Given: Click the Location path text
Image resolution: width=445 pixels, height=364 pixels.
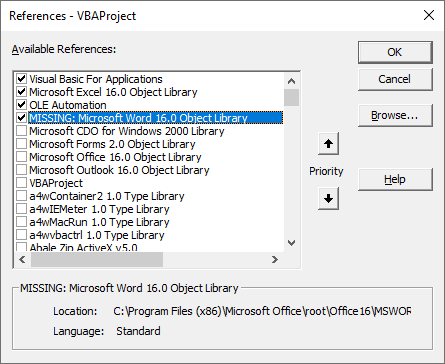Looking at the screenshot, I should pyautogui.click(x=262, y=311).
